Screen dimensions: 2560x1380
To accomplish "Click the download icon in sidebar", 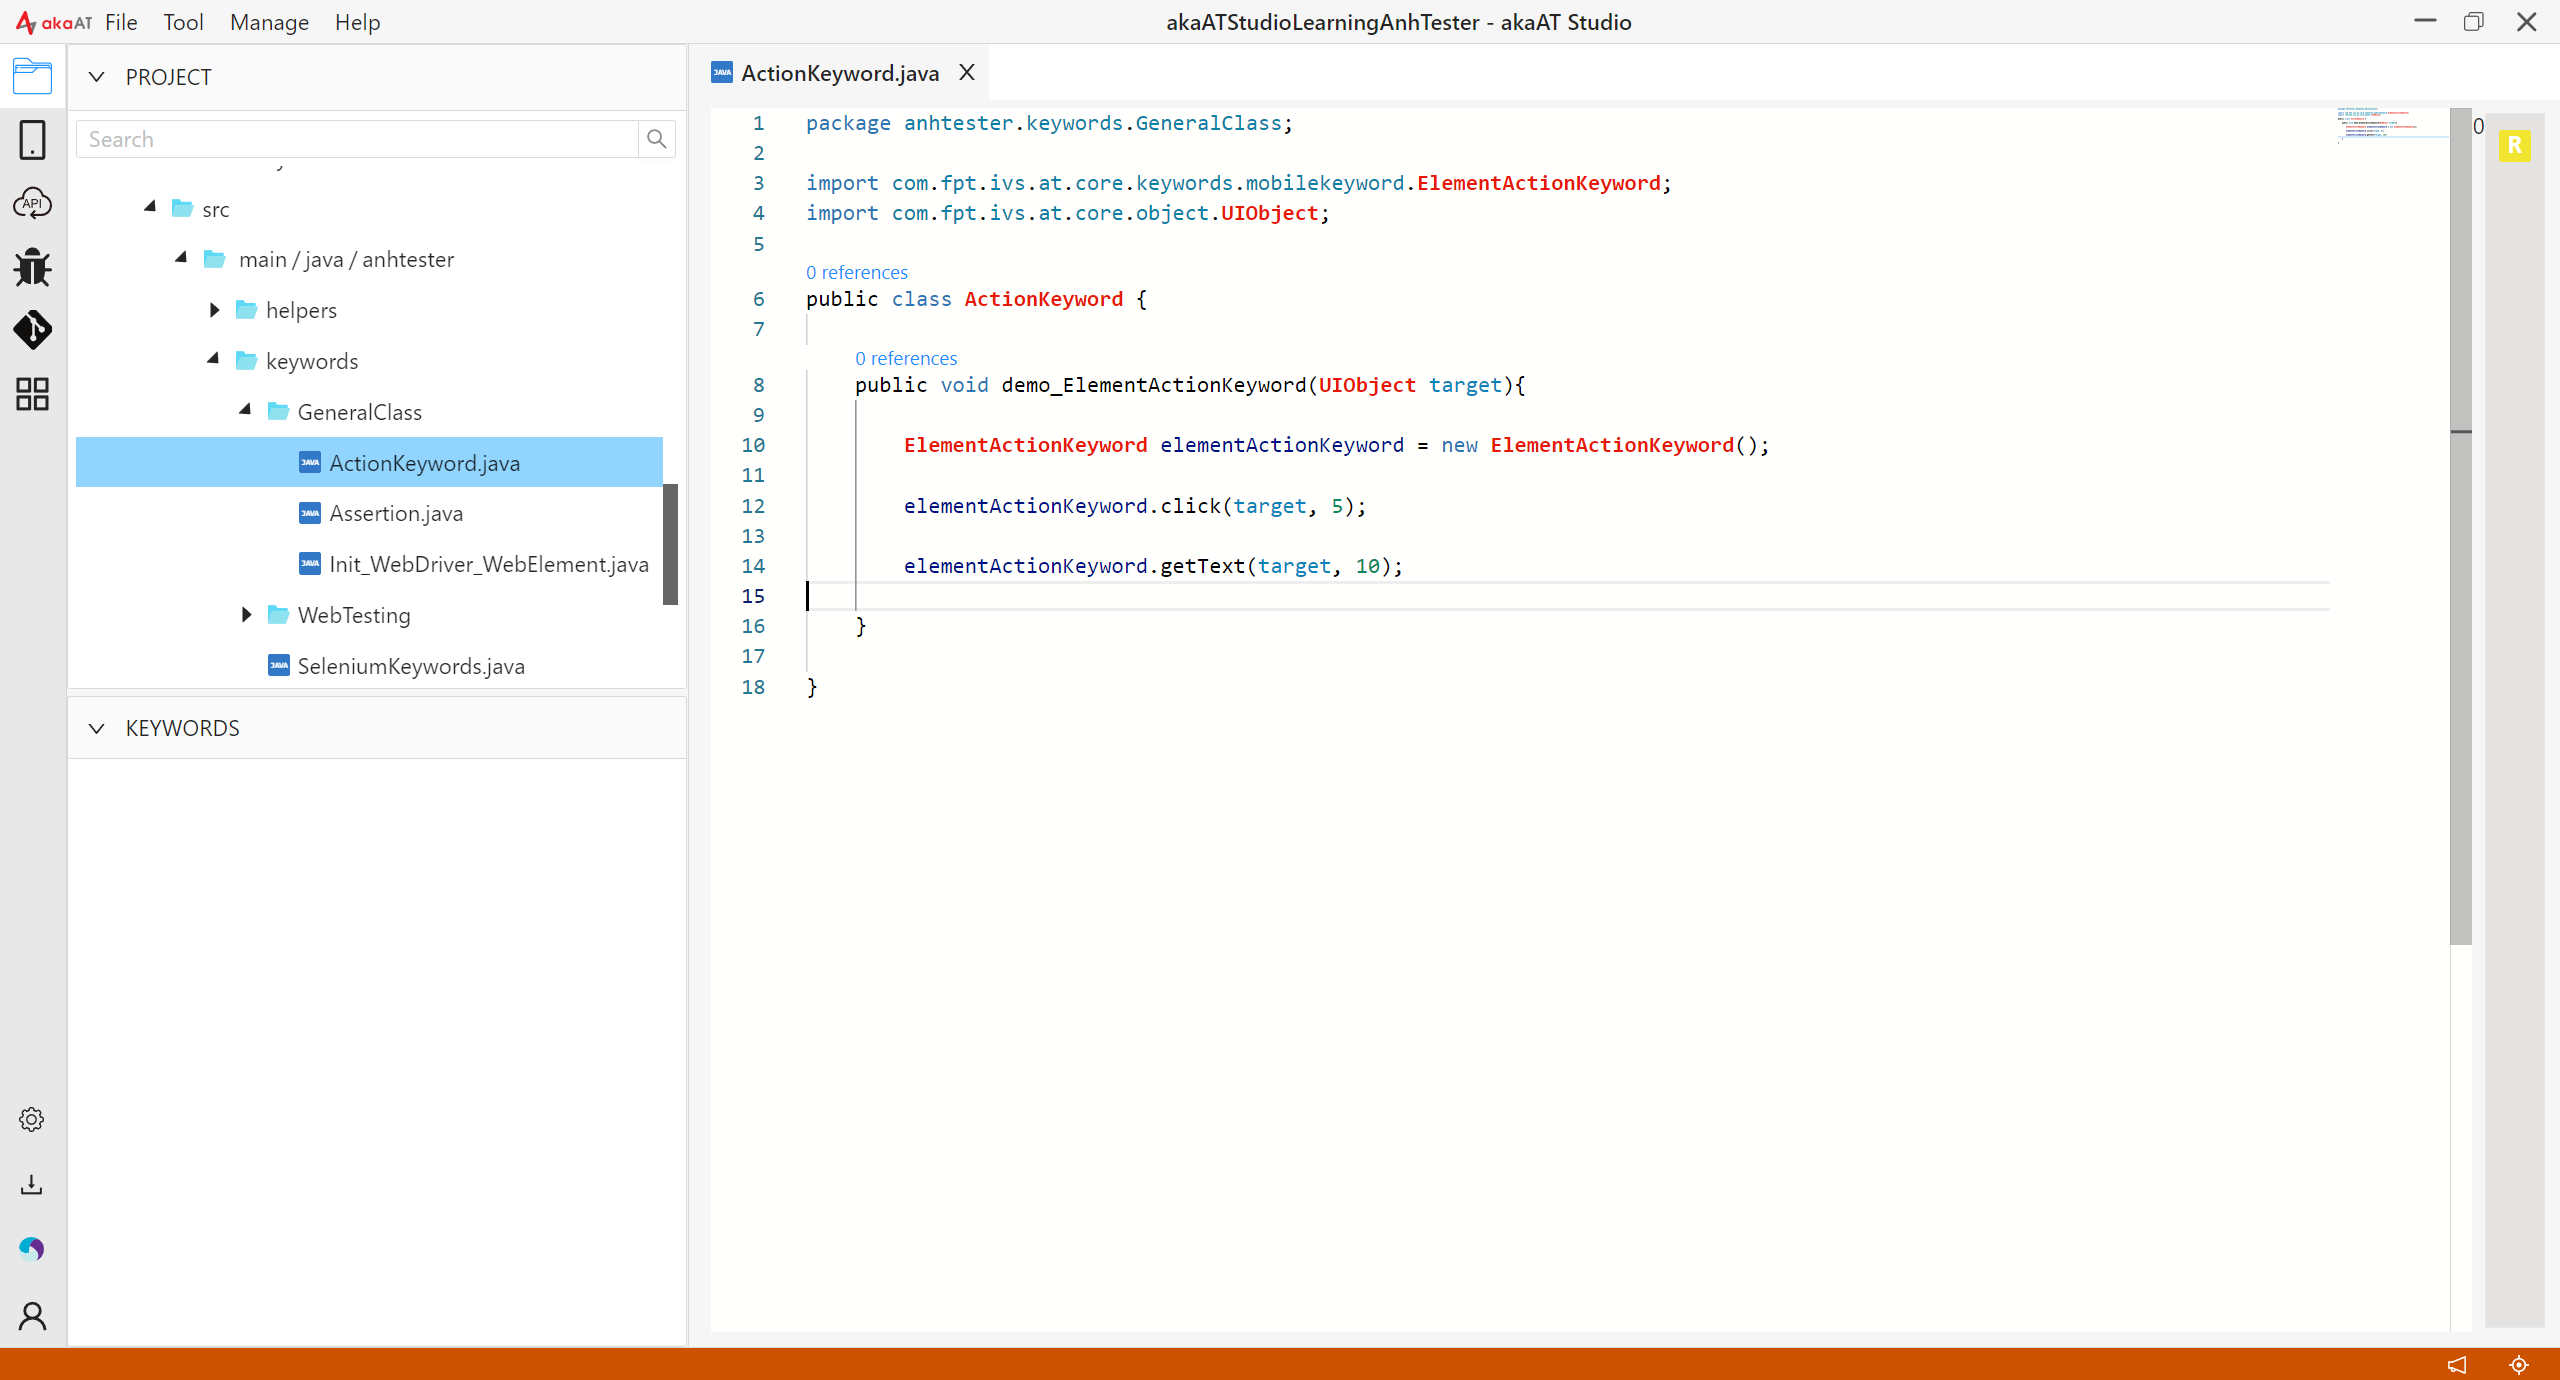I will click(x=32, y=1185).
